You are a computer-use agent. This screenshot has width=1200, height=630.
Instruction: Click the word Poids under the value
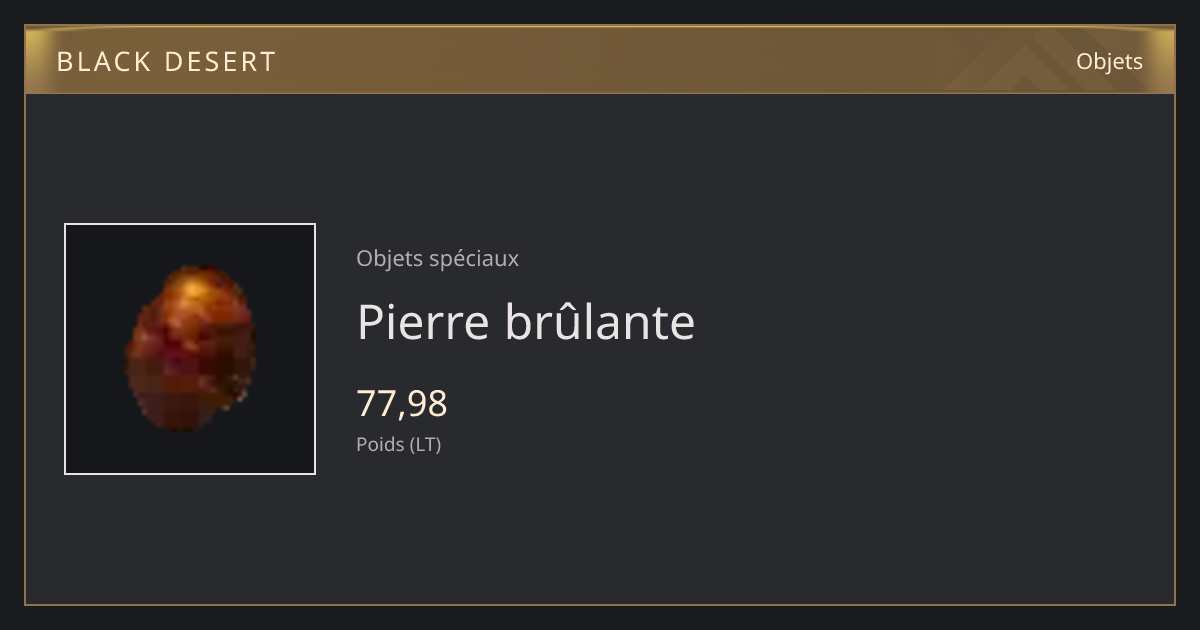[x=378, y=444]
